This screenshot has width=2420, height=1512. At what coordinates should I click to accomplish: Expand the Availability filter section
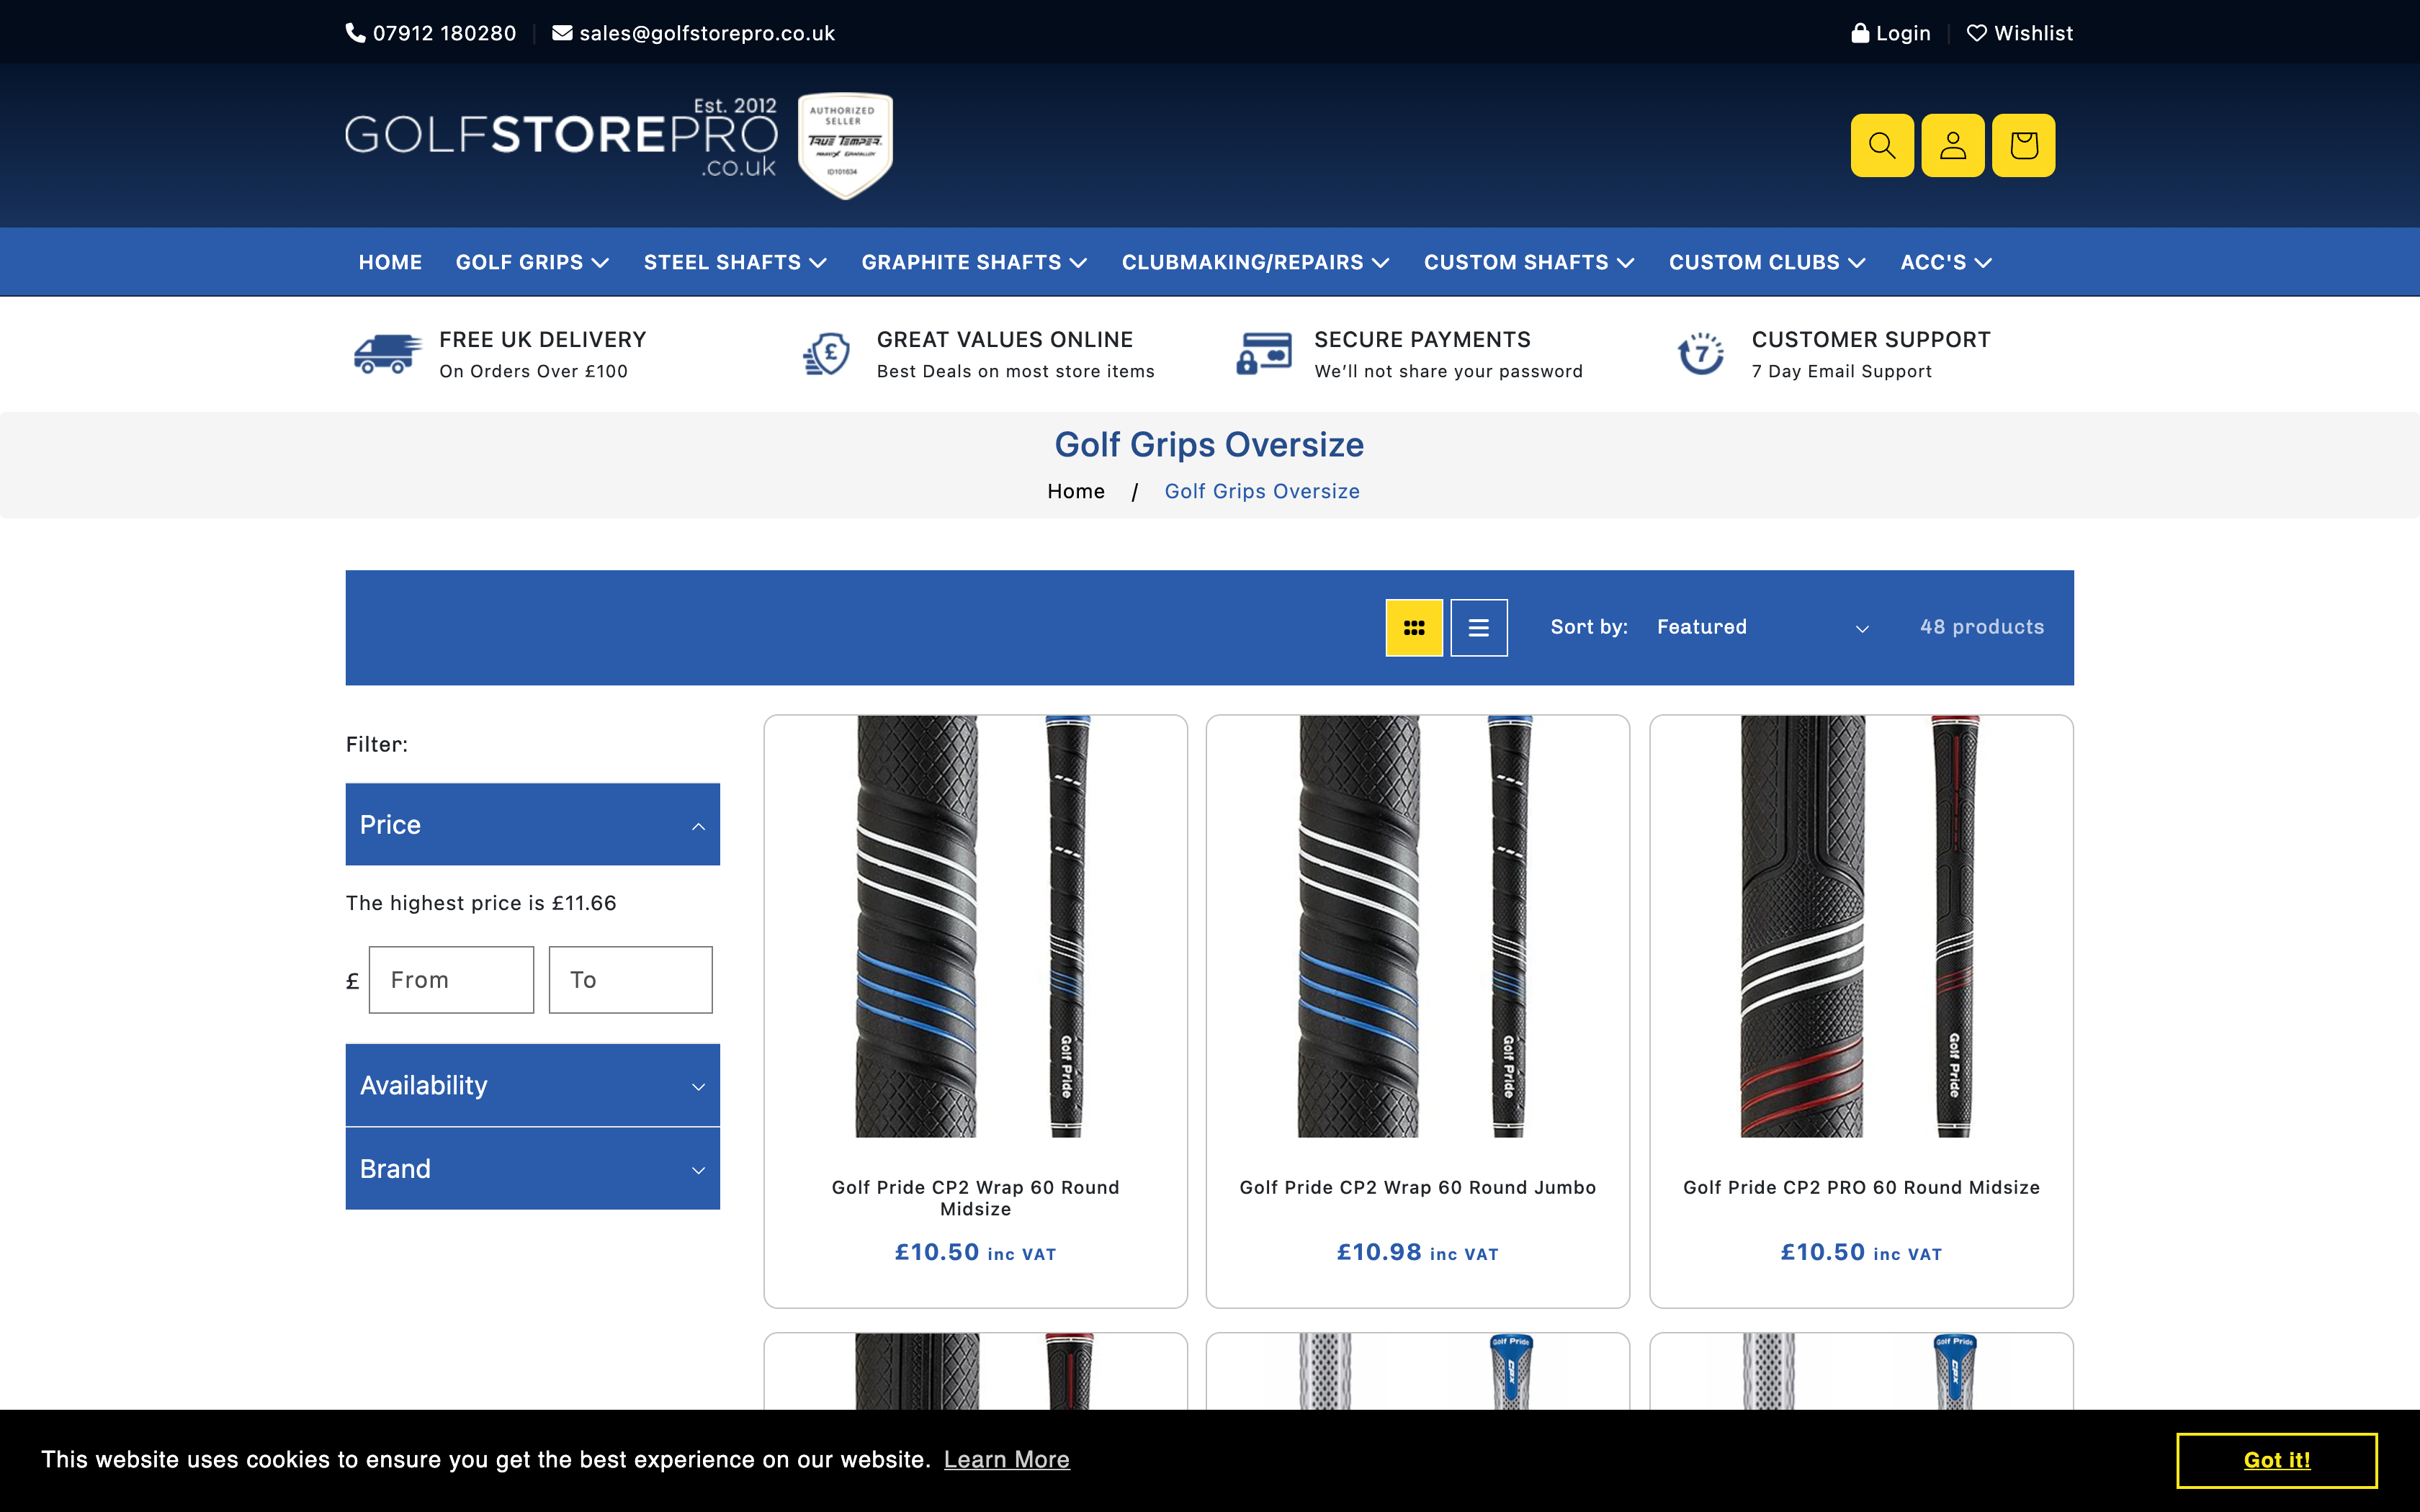click(x=533, y=1085)
